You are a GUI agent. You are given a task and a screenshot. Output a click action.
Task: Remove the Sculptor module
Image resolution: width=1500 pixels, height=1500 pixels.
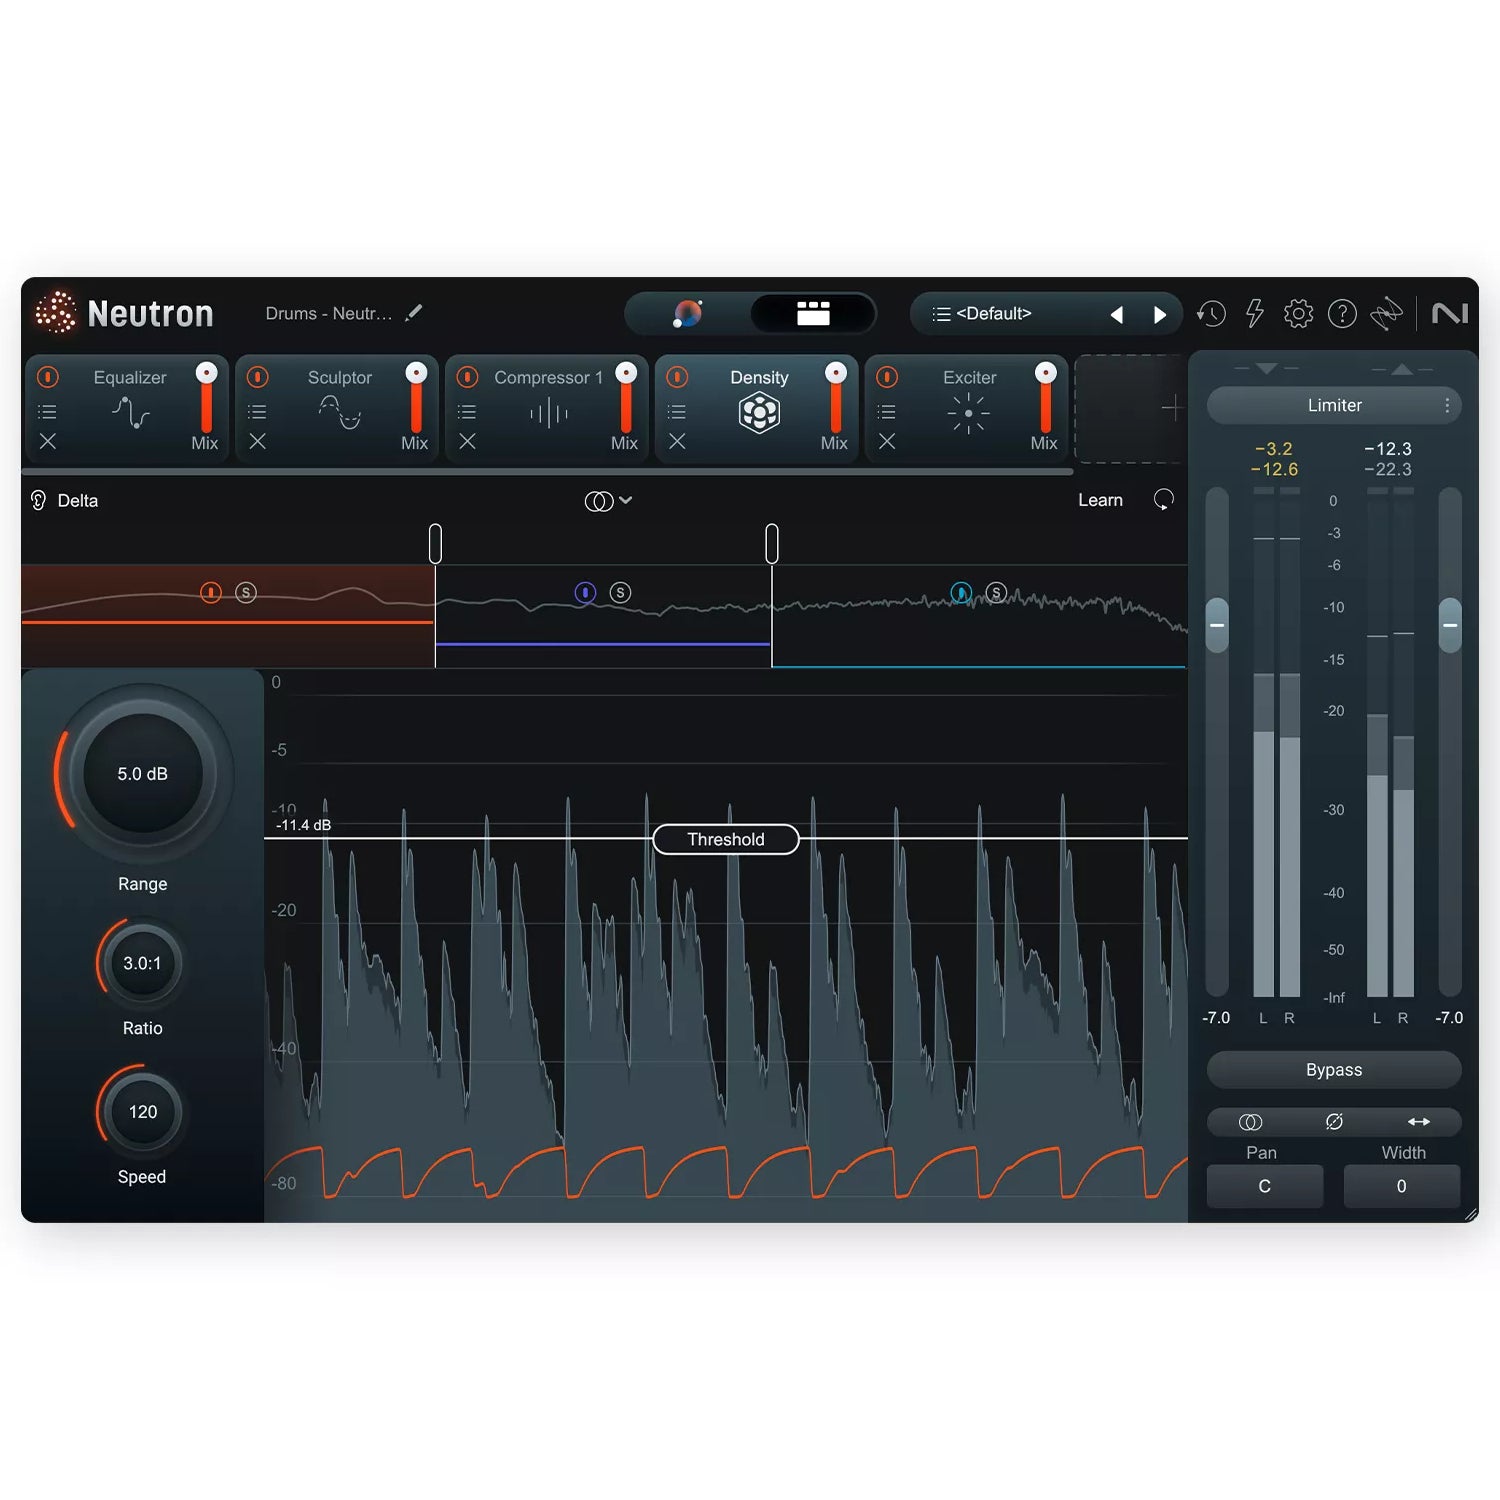[x=257, y=441]
